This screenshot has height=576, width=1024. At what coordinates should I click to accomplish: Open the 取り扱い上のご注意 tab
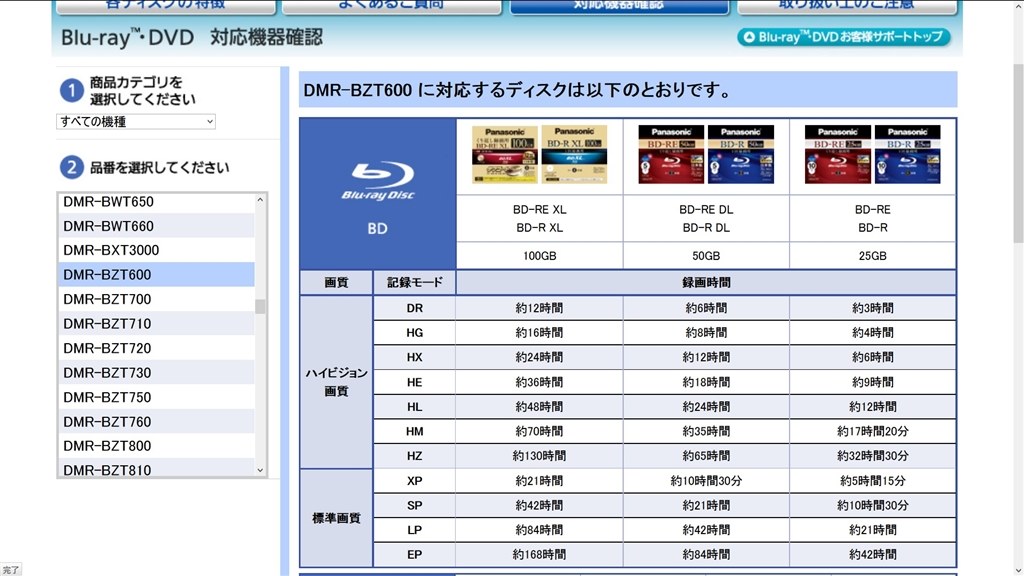click(x=846, y=6)
